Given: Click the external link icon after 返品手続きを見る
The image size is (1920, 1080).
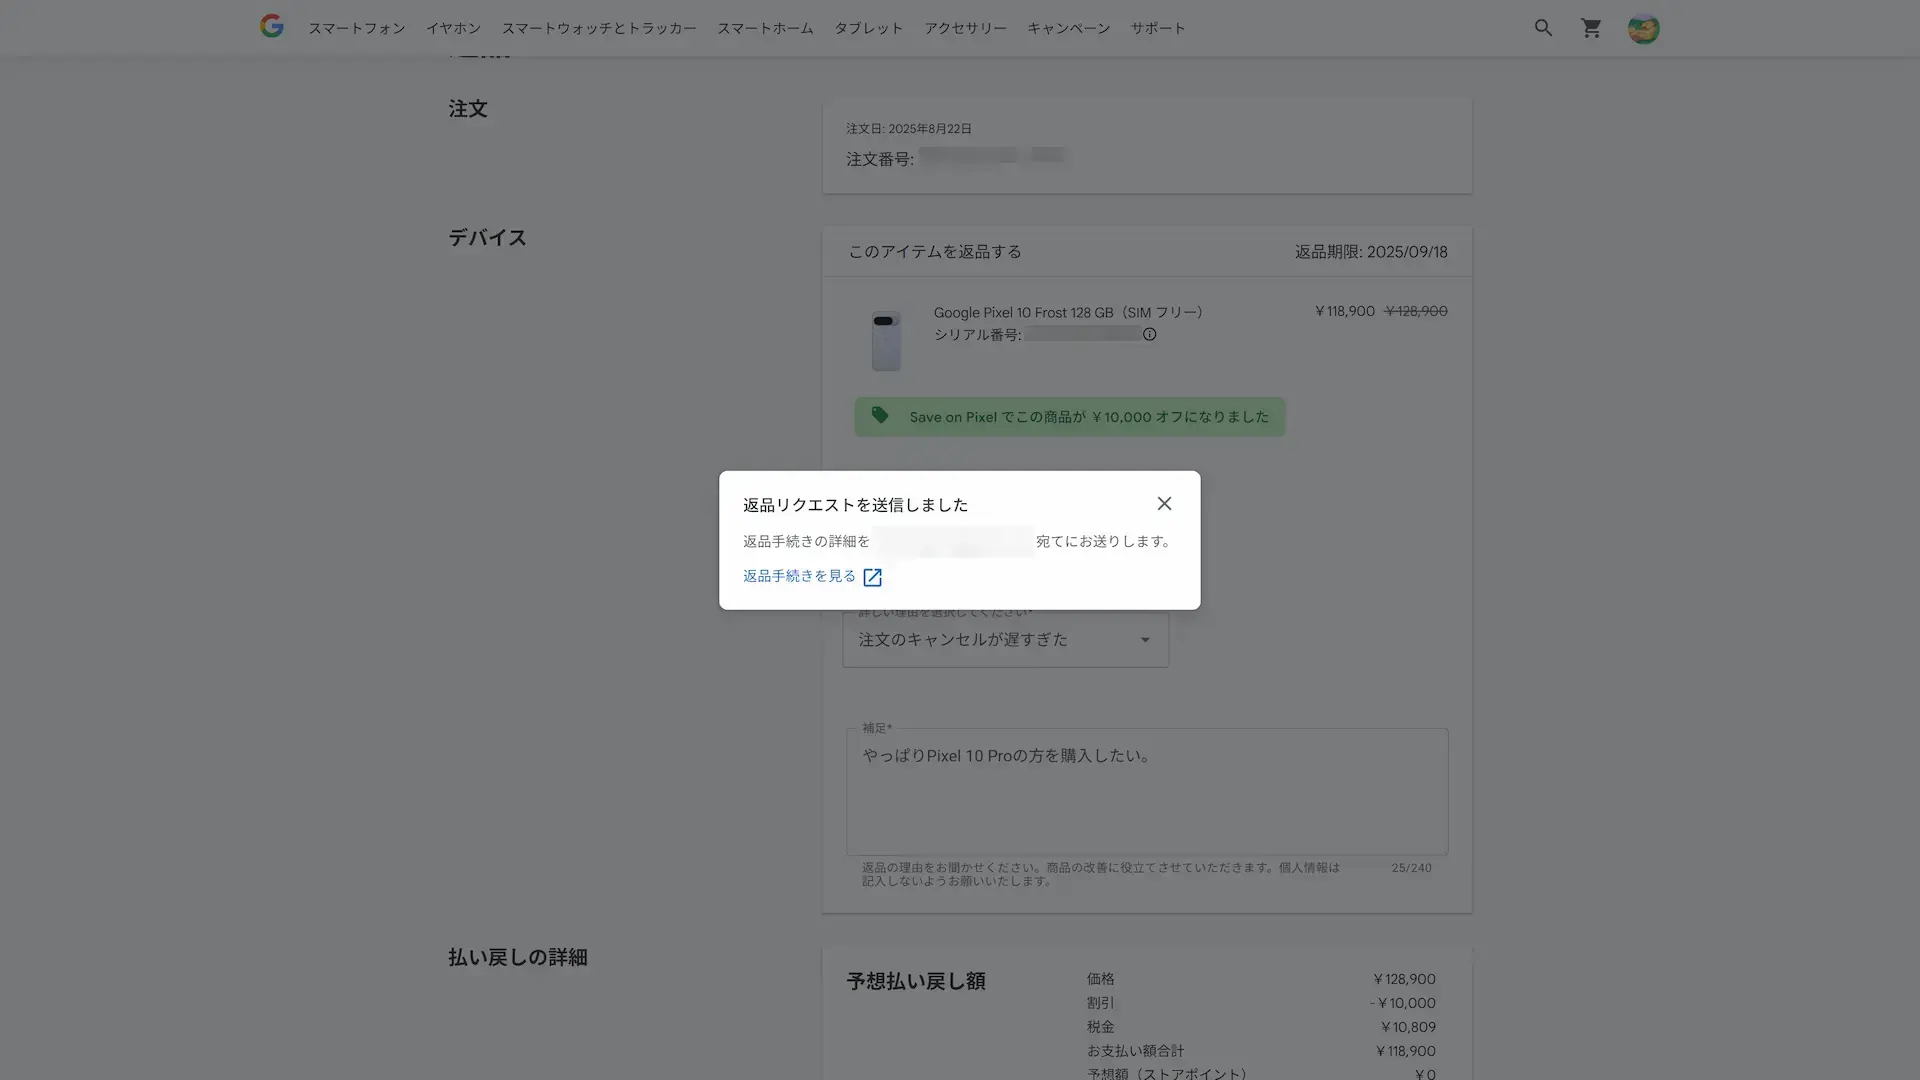Looking at the screenshot, I should click(872, 576).
